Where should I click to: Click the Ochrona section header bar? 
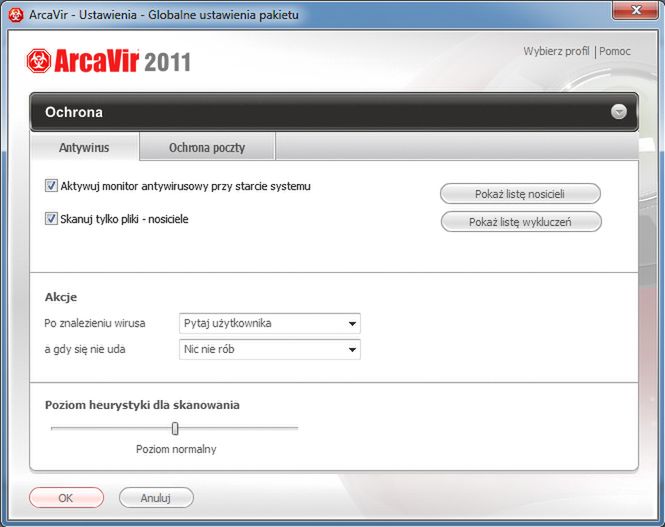click(334, 112)
